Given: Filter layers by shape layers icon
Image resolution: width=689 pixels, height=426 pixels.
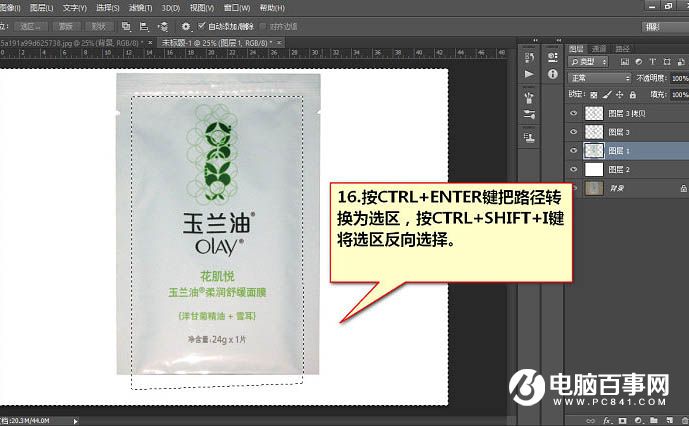Looking at the screenshot, I should coord(667,62).
